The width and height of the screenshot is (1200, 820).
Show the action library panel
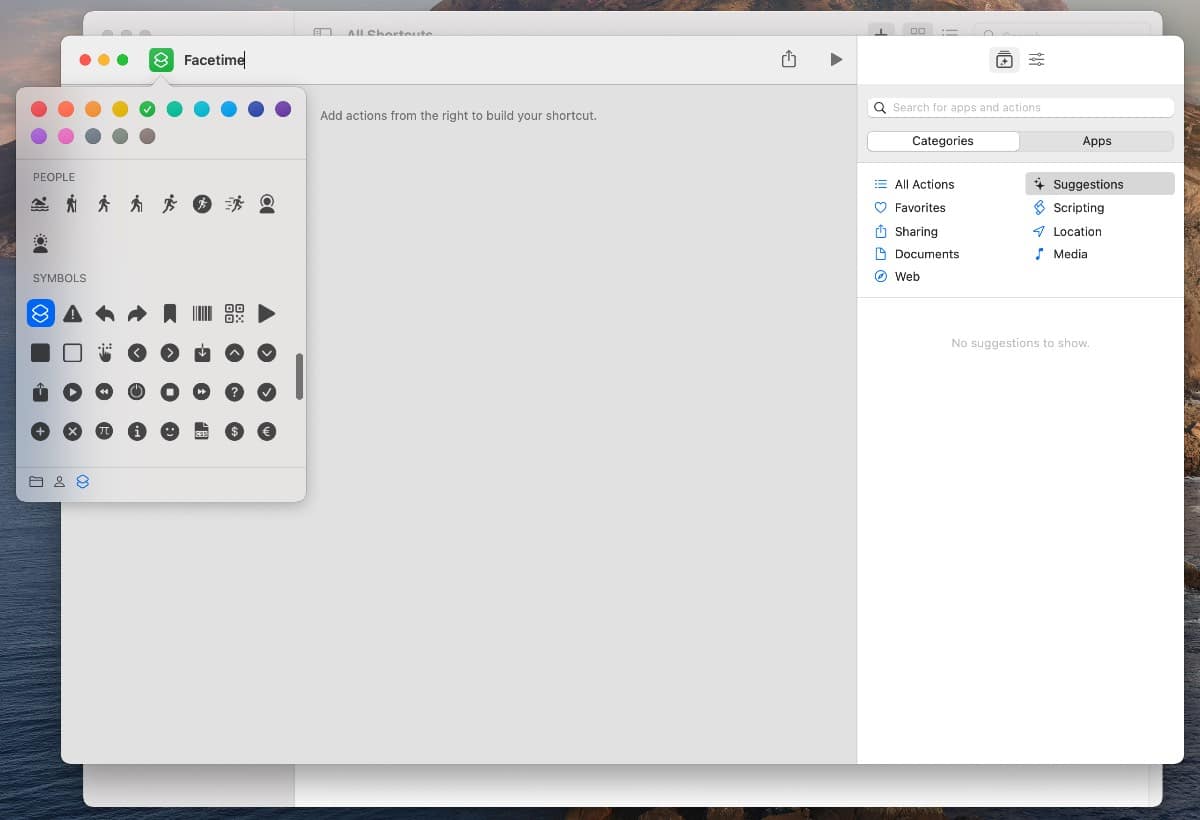[x=1004, y=60]
